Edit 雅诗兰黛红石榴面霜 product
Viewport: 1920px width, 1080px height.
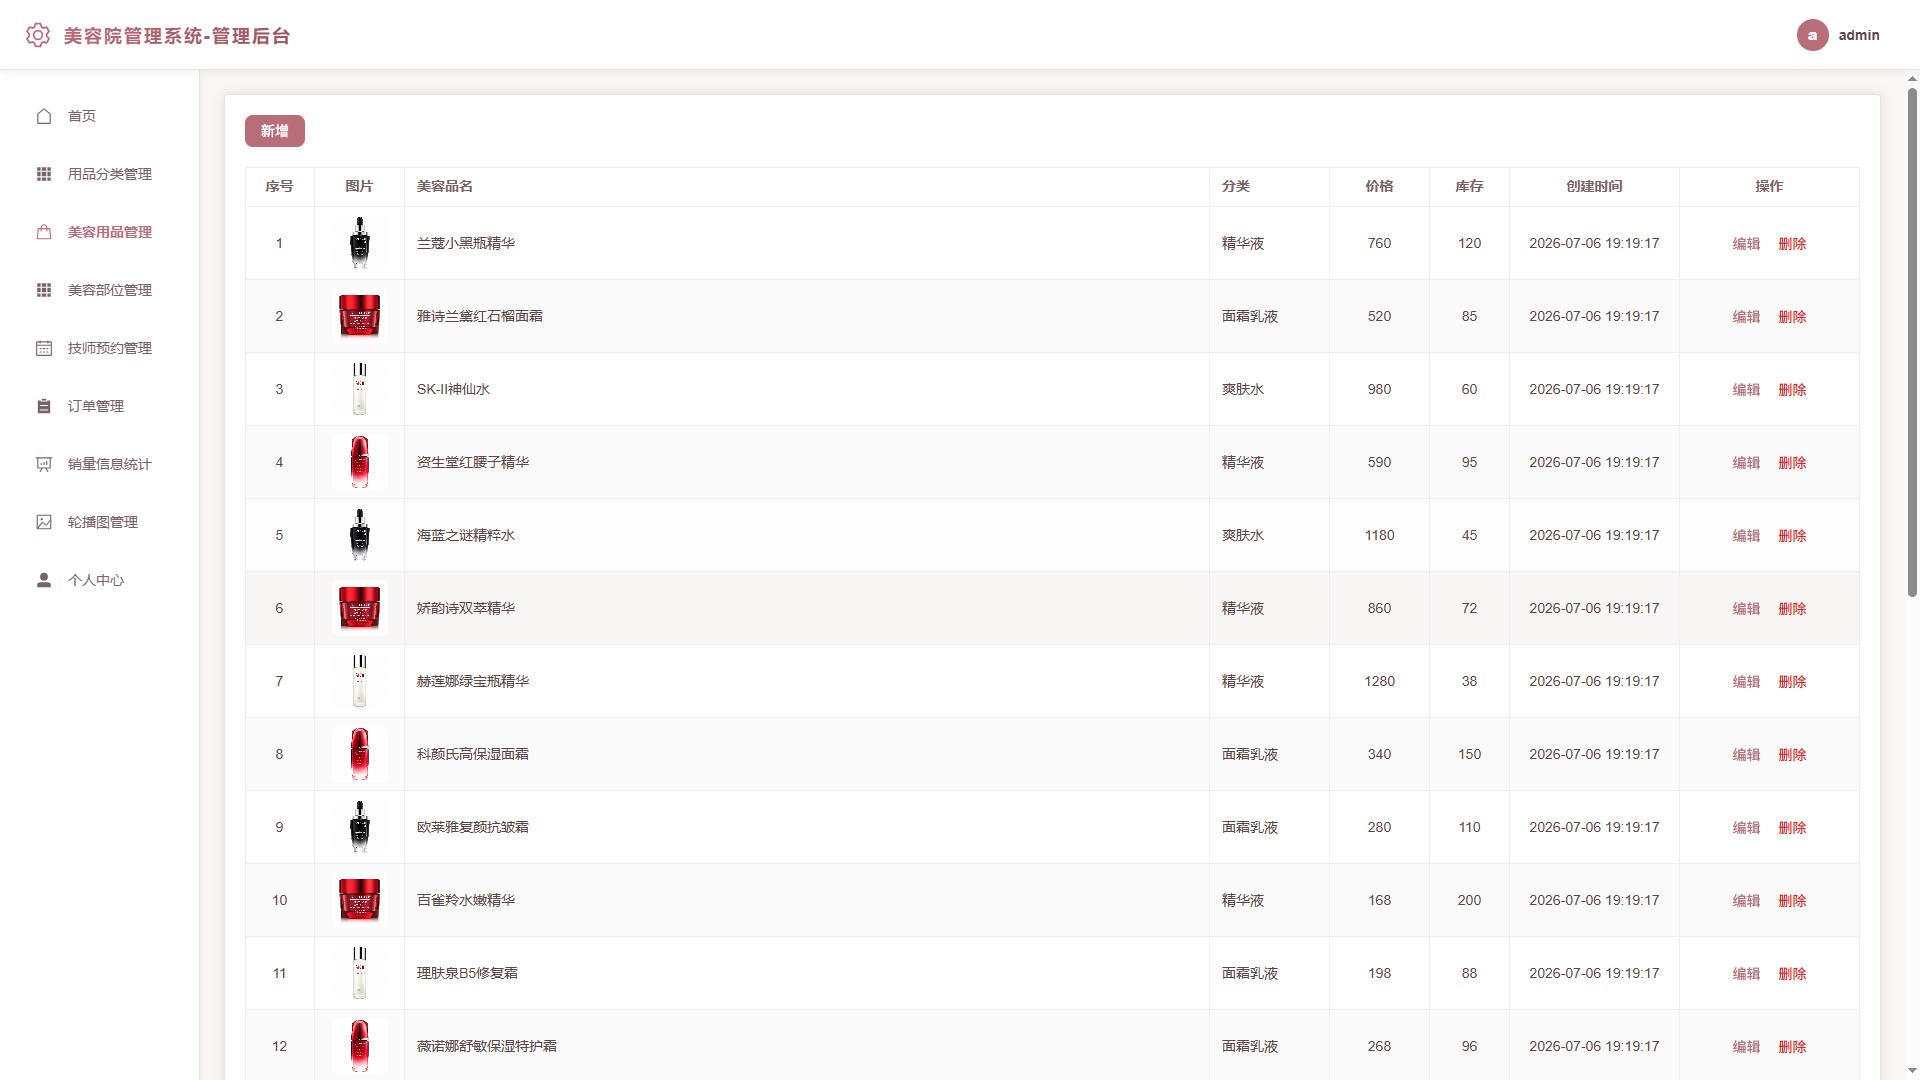1746,317
